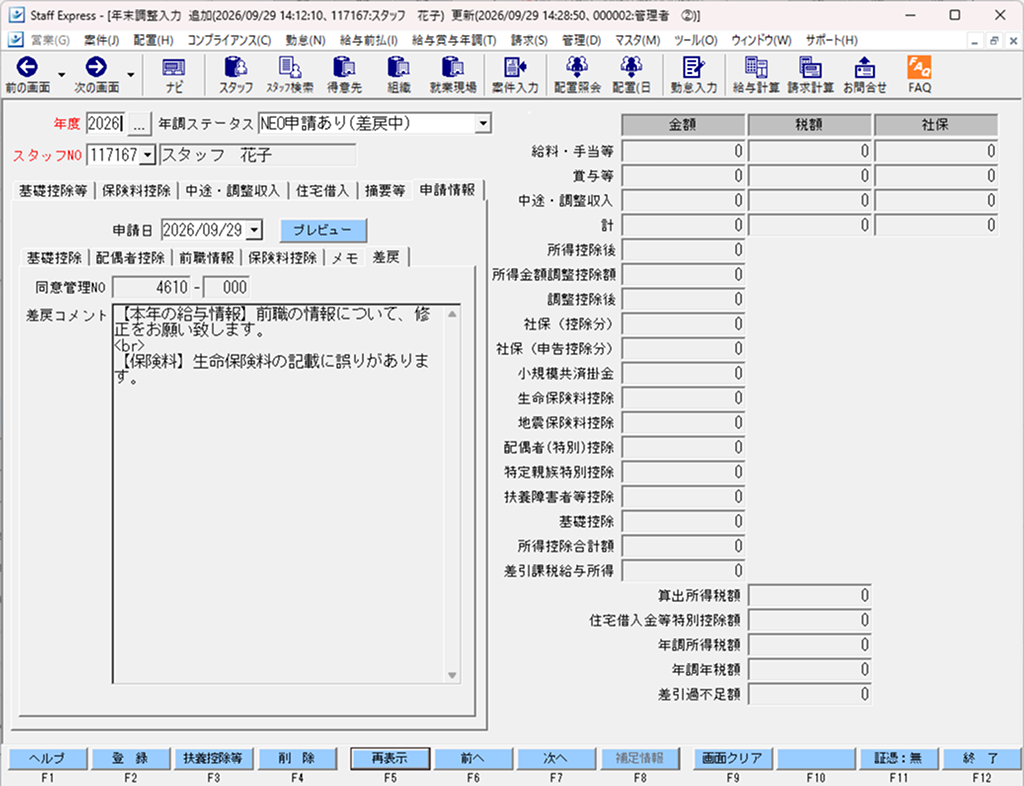1024x786 pixels.
Task: Open the 配置照会 toolbar icon
Action: click(x=577, y=74)
